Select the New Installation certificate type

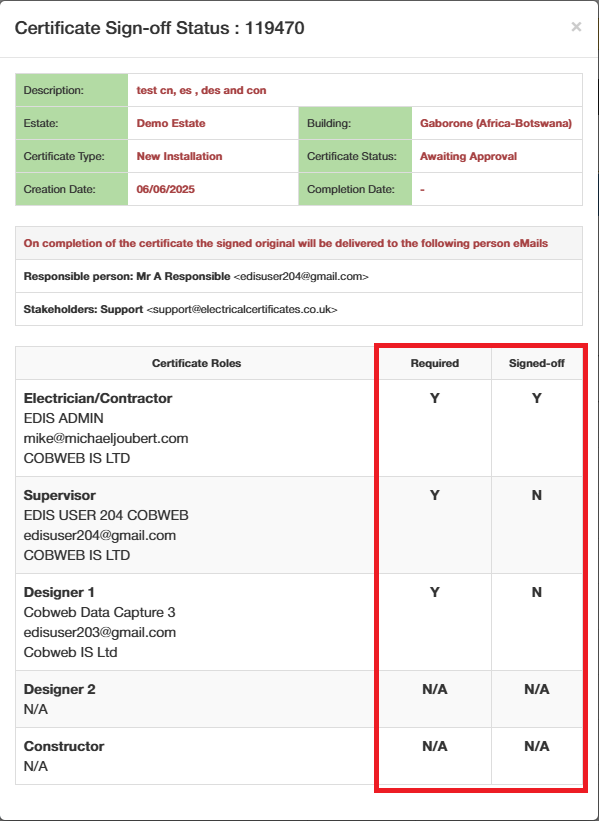[x=179, y=156]
